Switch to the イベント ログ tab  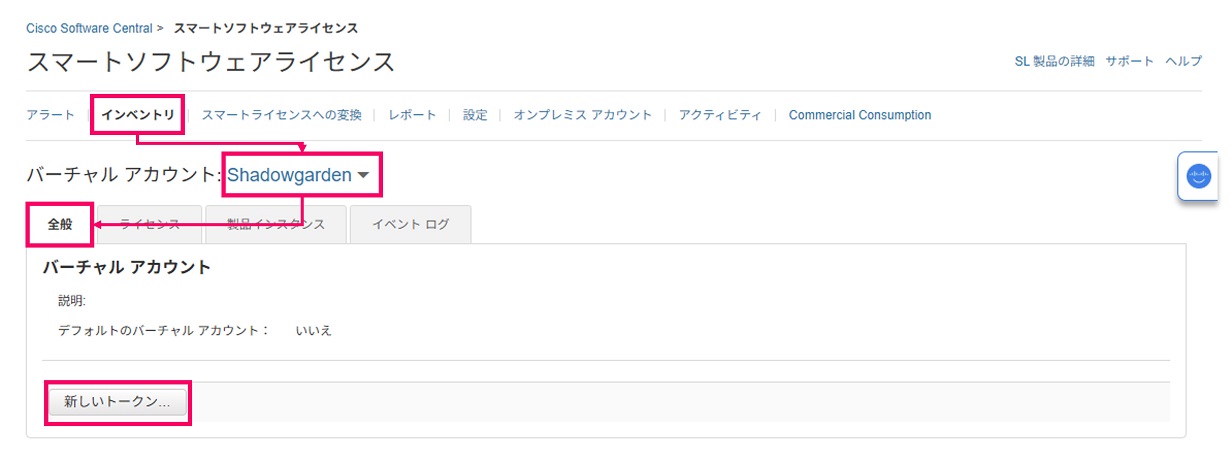(410, 224)
